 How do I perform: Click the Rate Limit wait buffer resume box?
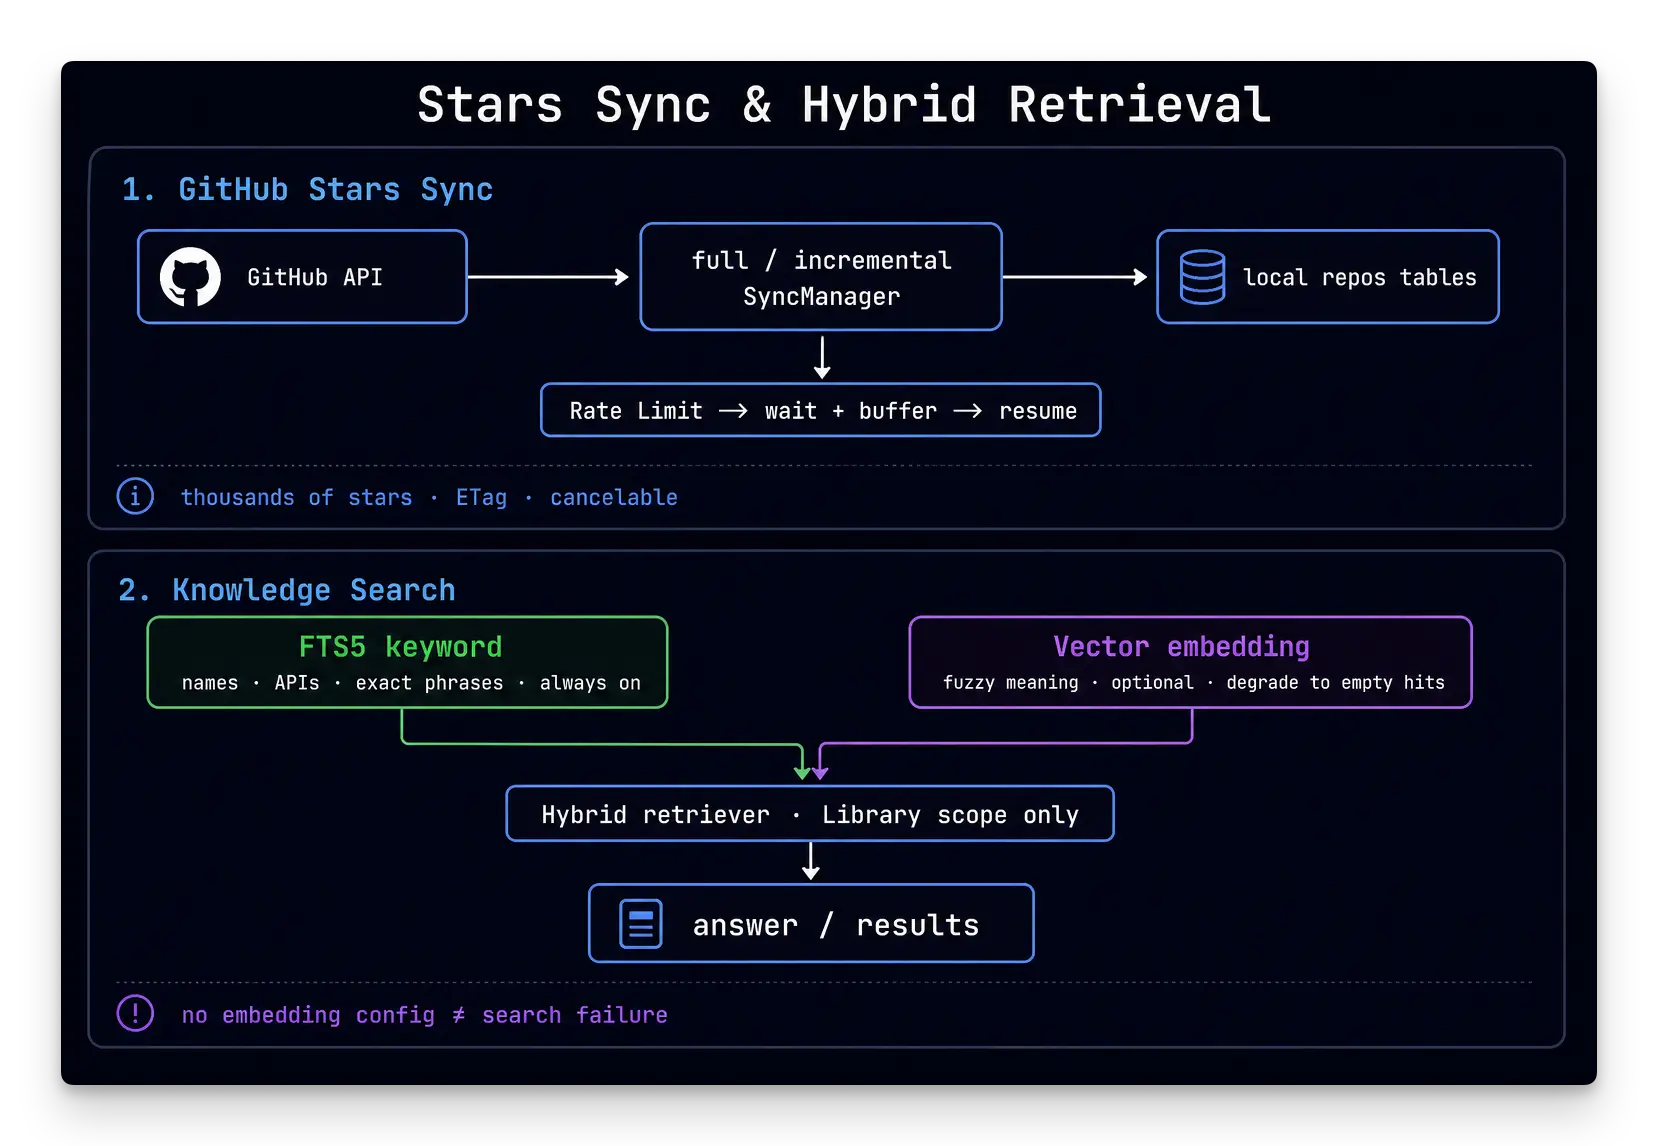(x=821, y=410)
